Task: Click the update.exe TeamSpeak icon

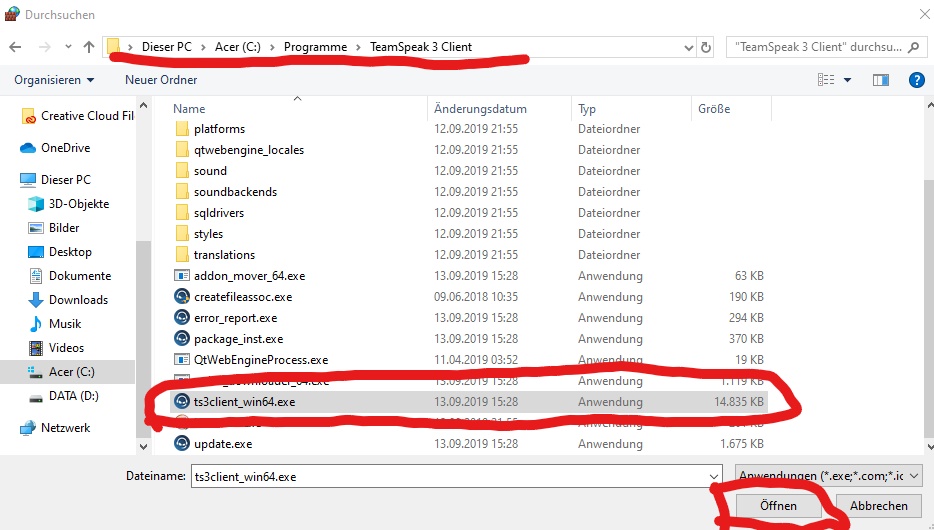Action: pyautogui.click(x=182, y=444)
